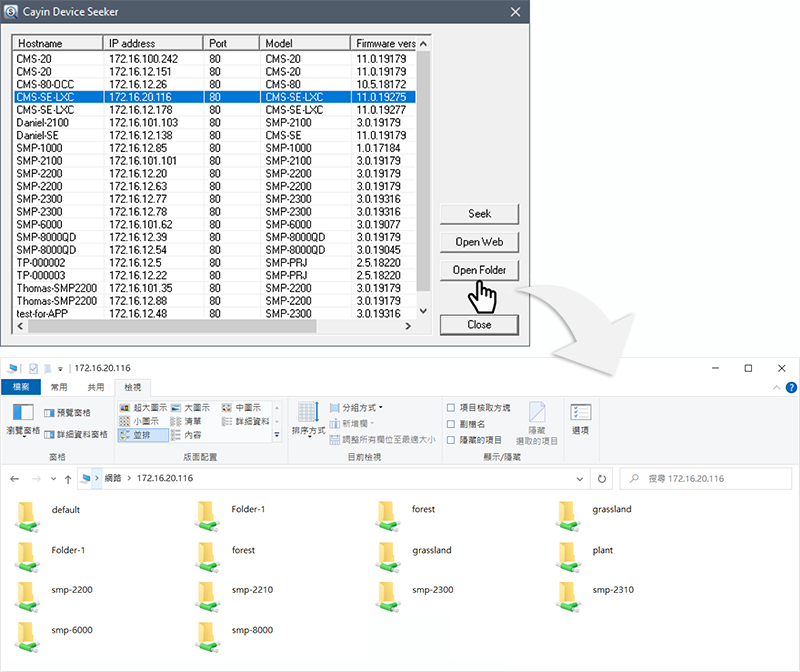The width and height of the screenshot is (800, 672).
Task: Switch to 詳細資料 details layout
Action: click(x=245, y=421)
